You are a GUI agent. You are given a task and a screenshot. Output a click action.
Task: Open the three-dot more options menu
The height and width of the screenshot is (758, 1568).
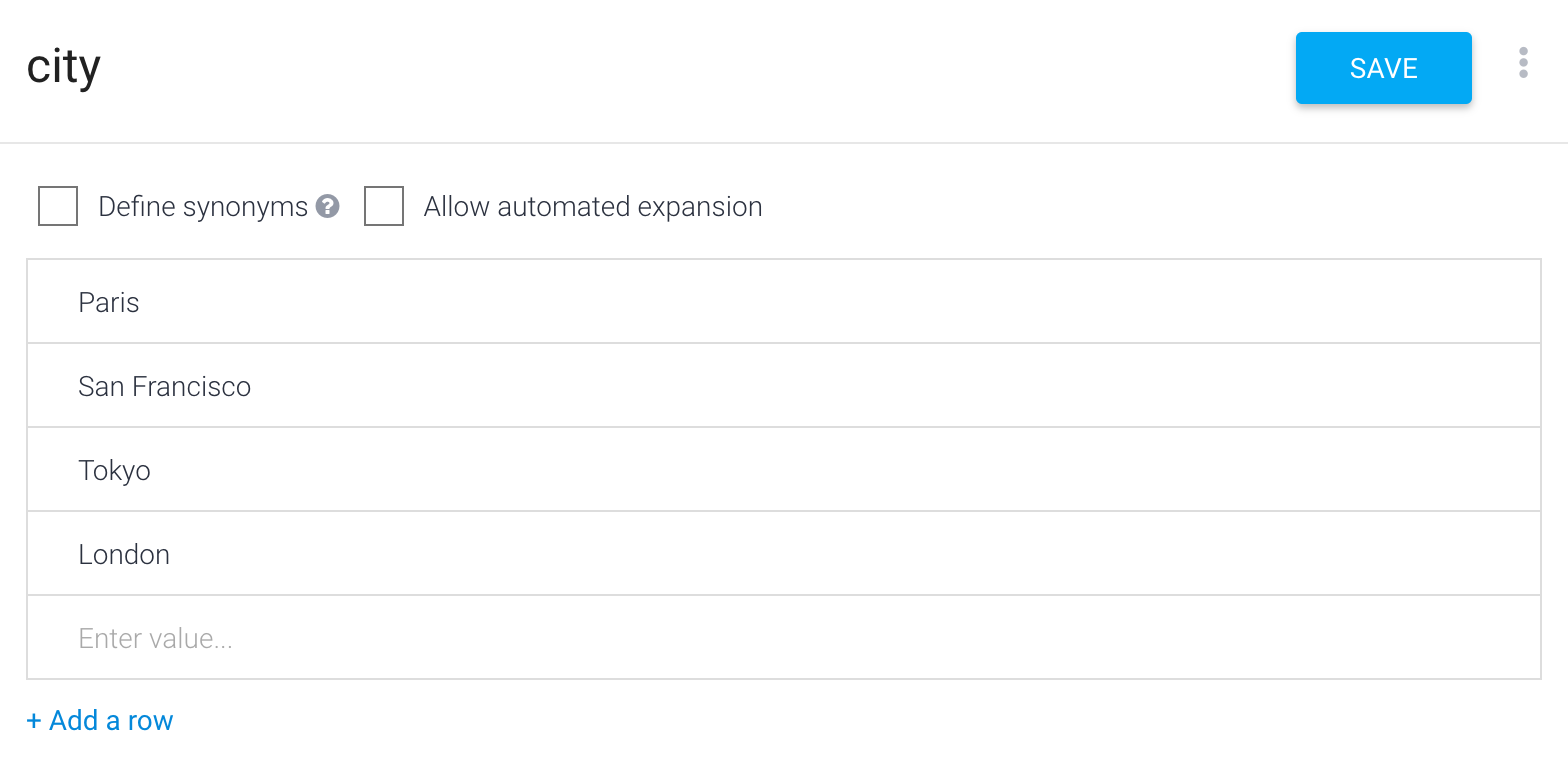[x=1523, y=62]
